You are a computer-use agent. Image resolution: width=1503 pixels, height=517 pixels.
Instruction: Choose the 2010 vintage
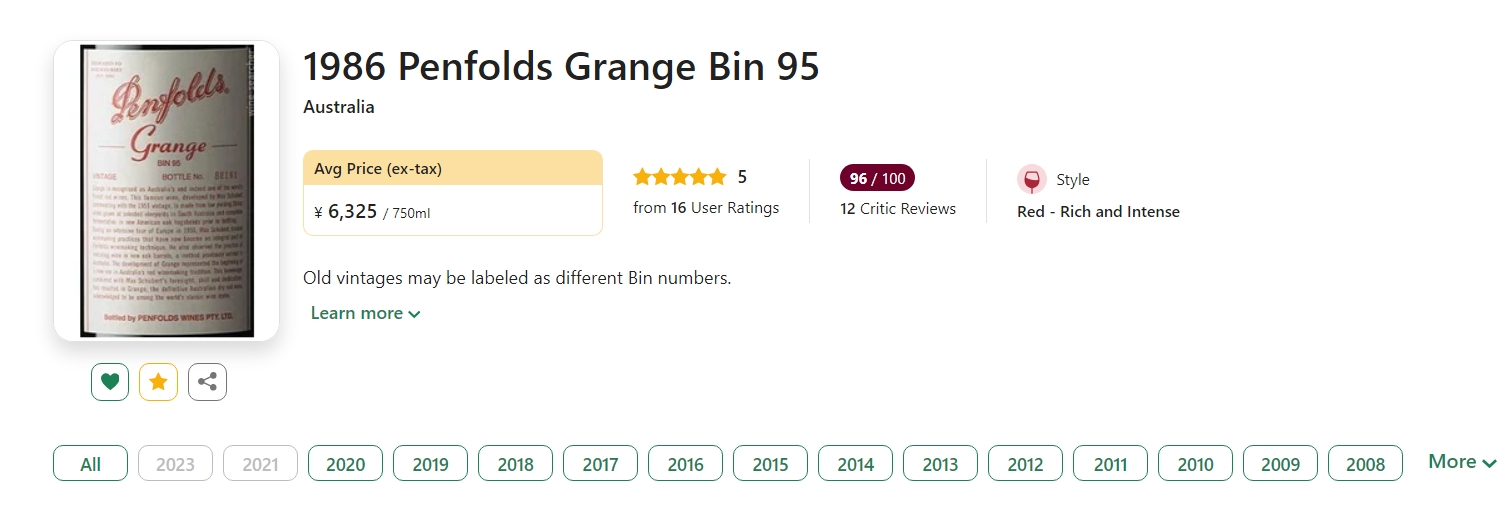click(x=1195, y=464)
